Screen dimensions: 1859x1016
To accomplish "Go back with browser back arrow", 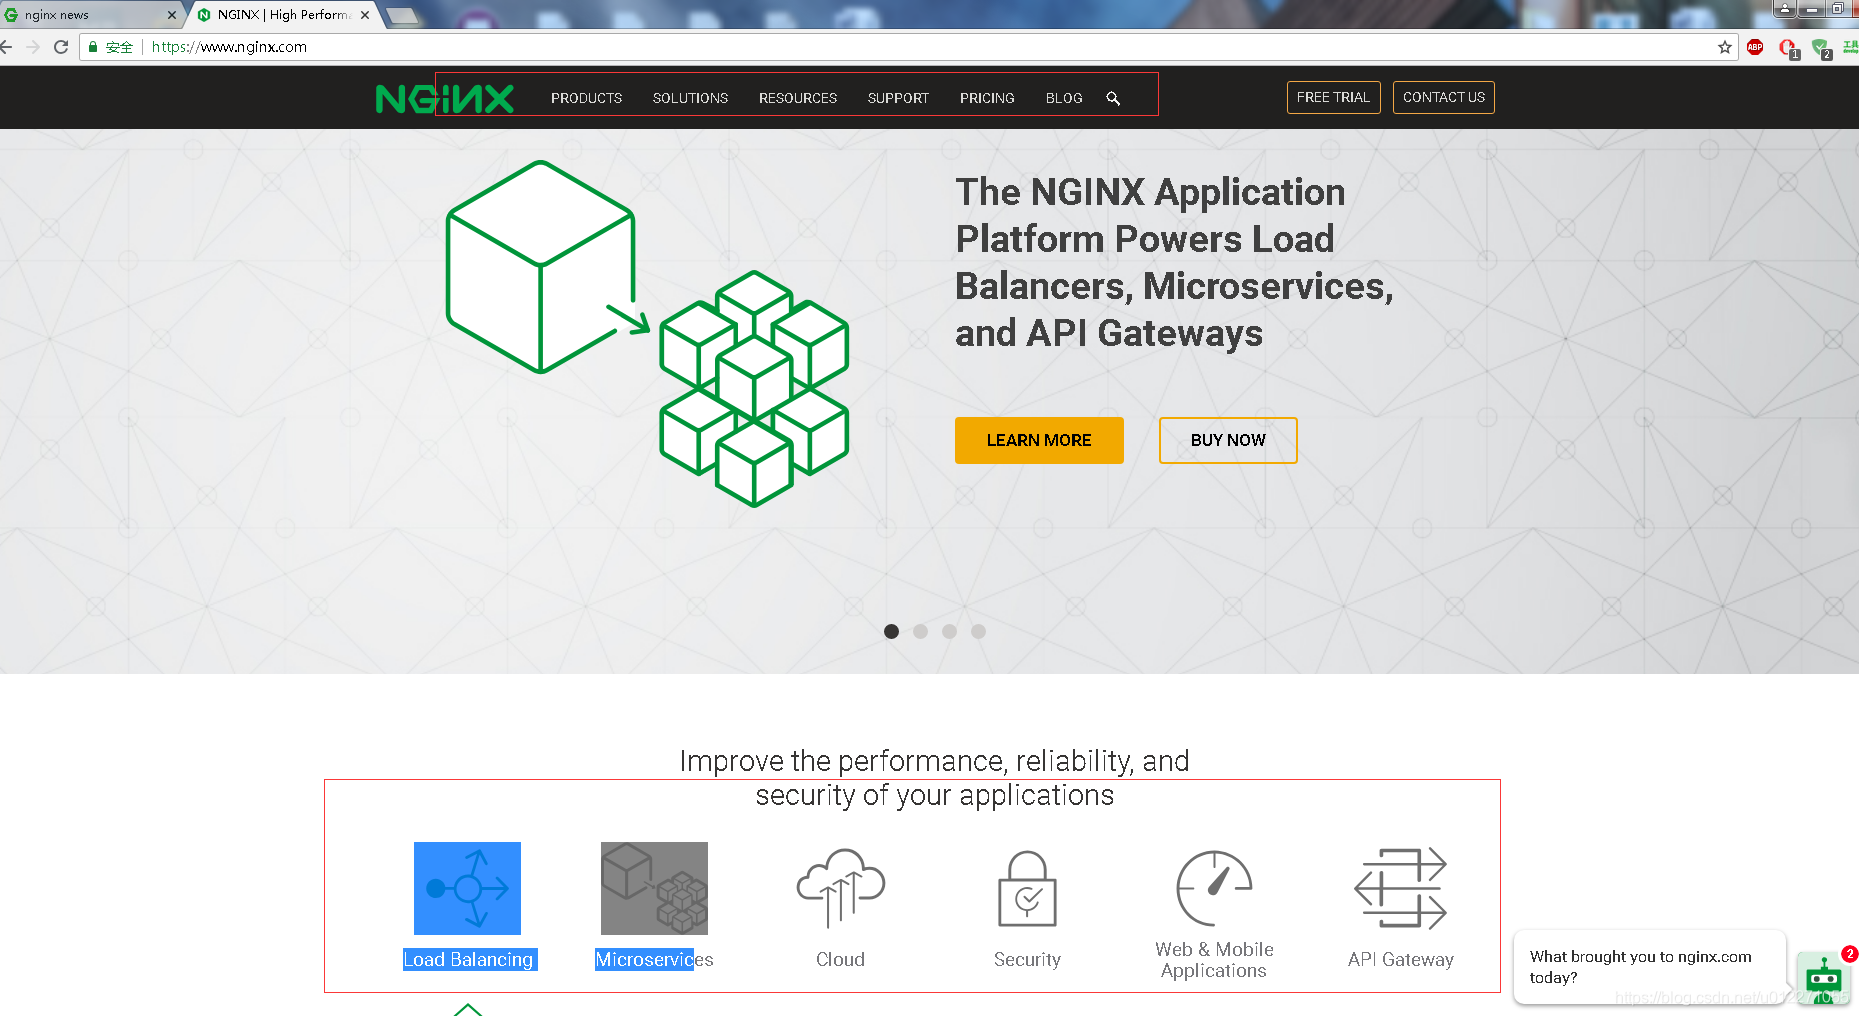I will pos(6,47).
